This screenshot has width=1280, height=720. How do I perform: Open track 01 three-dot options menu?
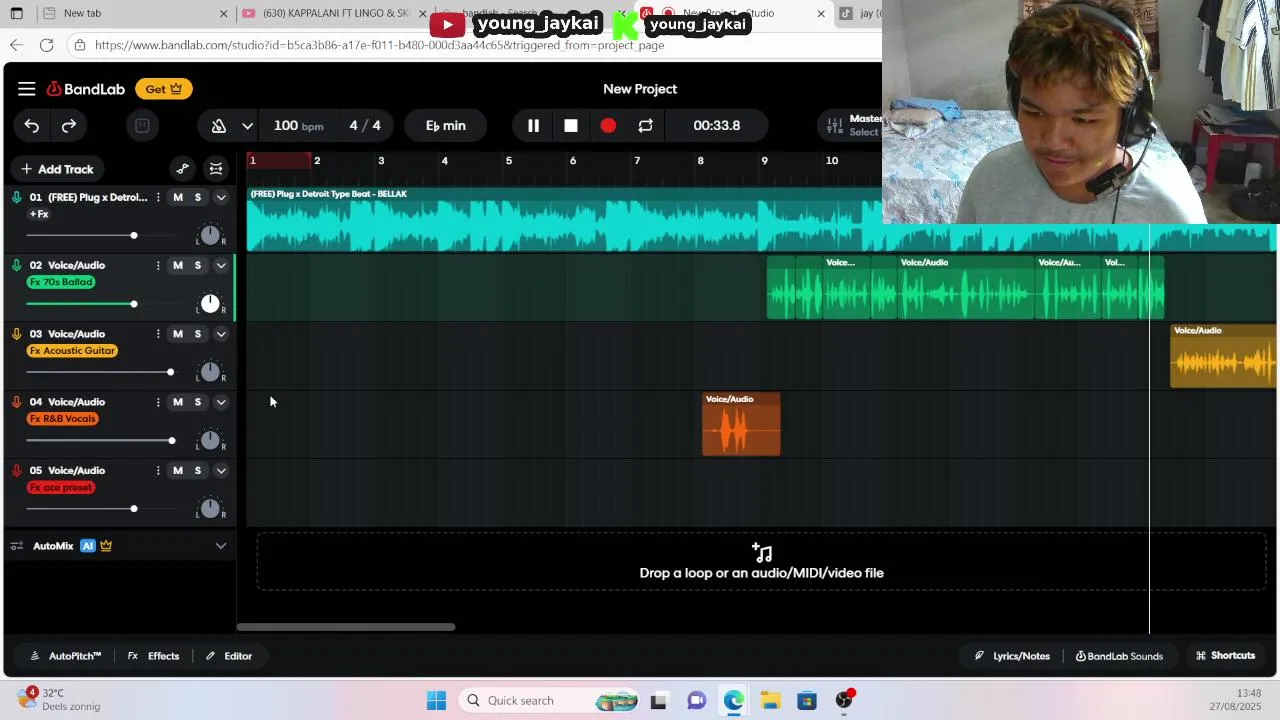click(x=158, y=198)
